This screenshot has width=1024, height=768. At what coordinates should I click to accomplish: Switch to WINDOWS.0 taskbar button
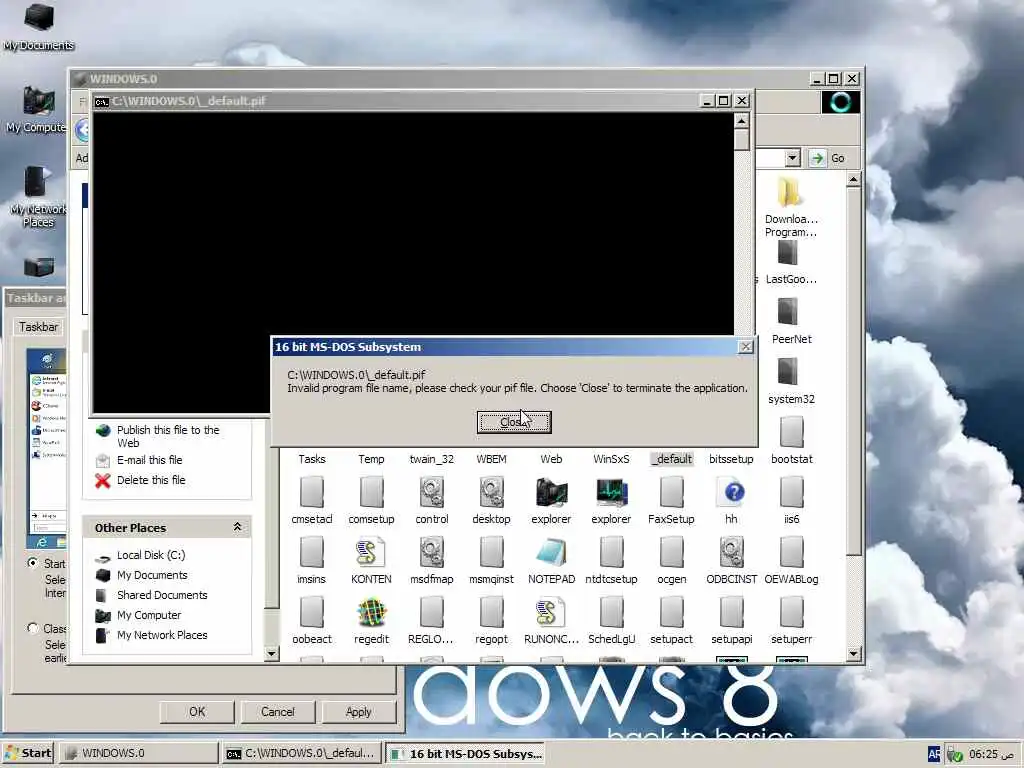[x=139, y=753]
